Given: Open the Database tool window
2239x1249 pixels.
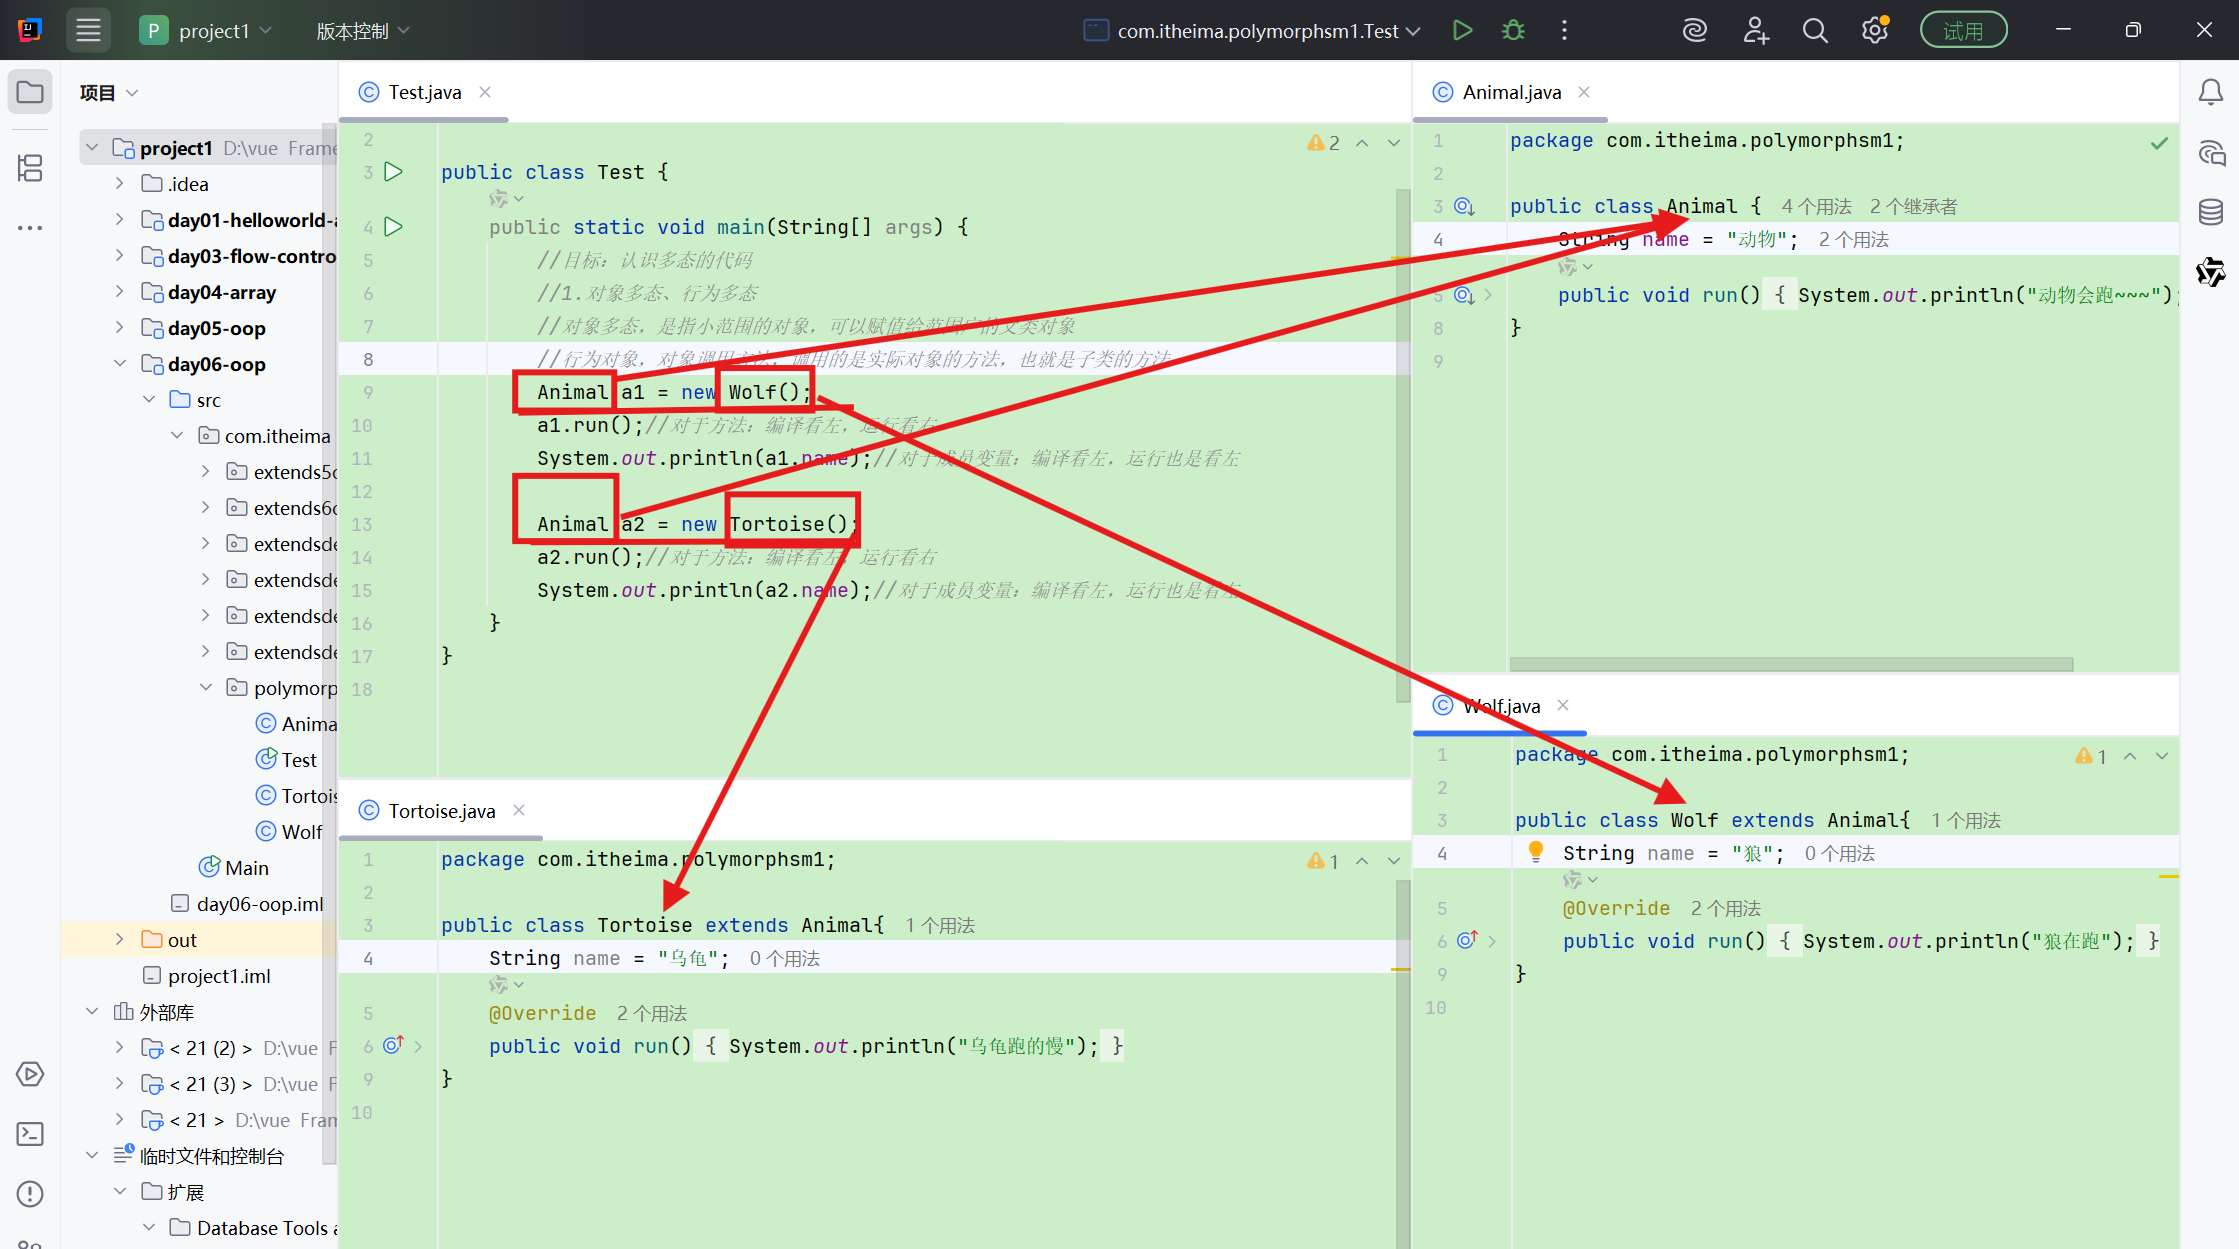Looking at the screenshot, I should [2210, 212].
